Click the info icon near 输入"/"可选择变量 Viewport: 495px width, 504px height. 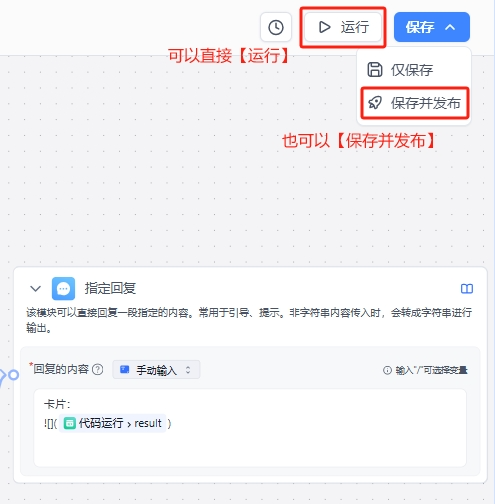pos(387,370)
